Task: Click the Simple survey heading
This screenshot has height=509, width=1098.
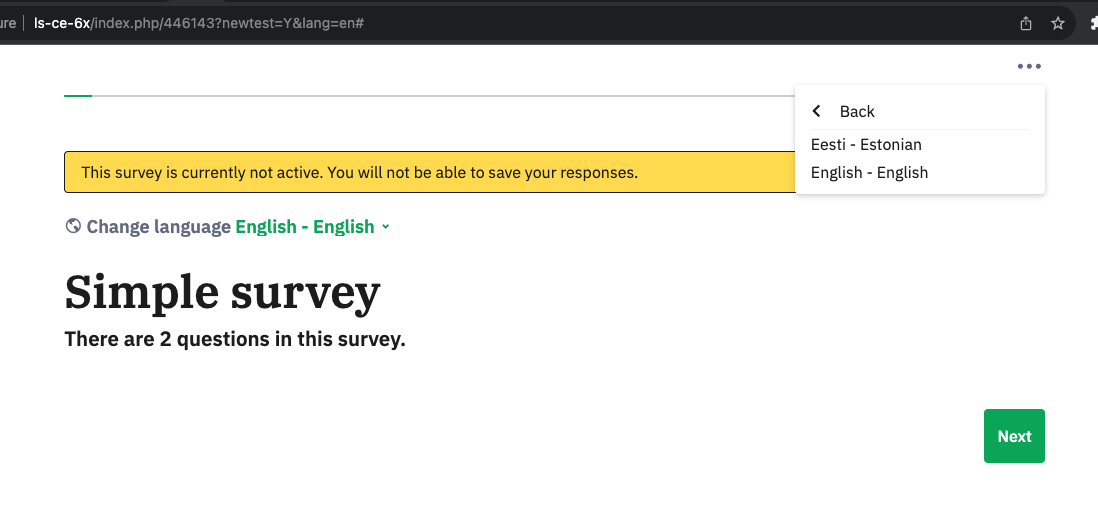Action: click(222, 293)
